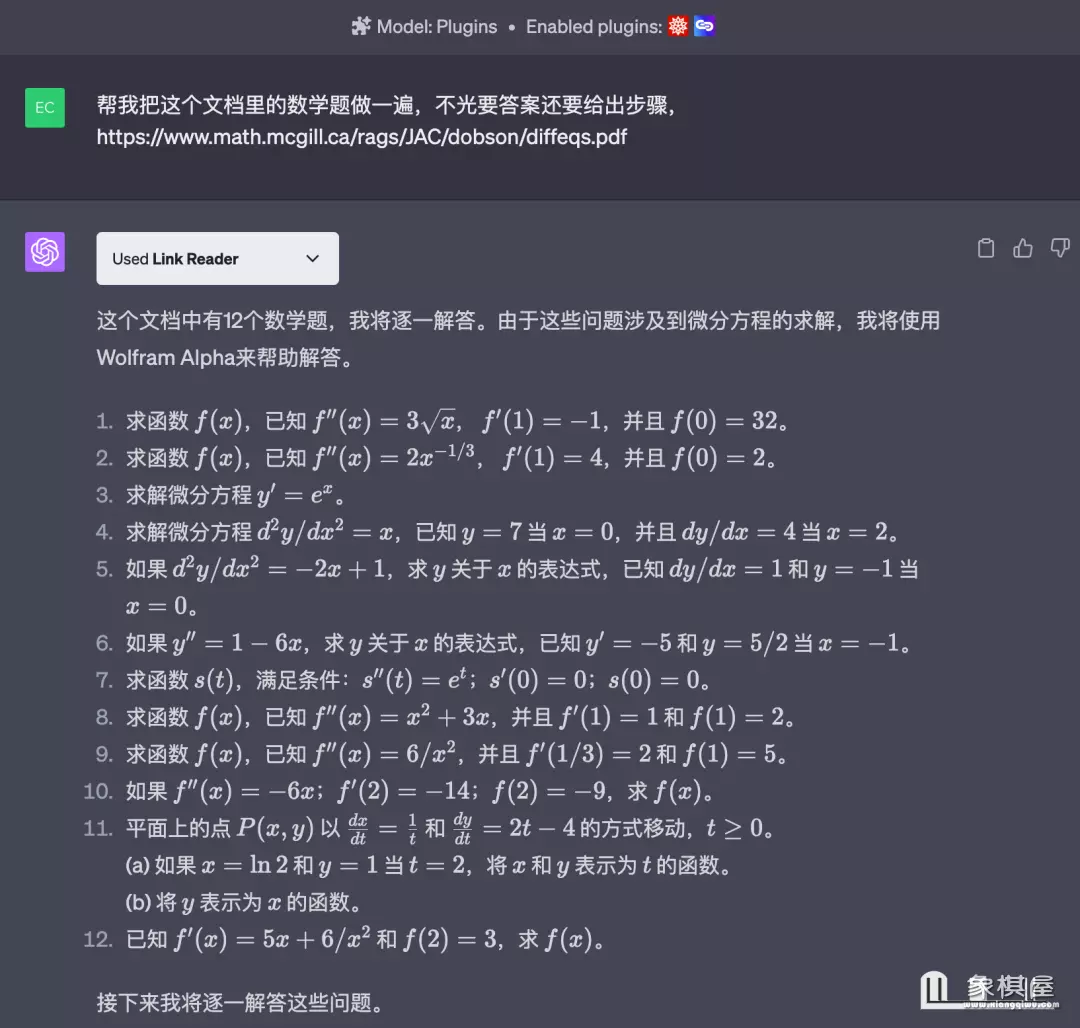Click the green EC user avatar
1080x1028 pixels.
[45, 108]
